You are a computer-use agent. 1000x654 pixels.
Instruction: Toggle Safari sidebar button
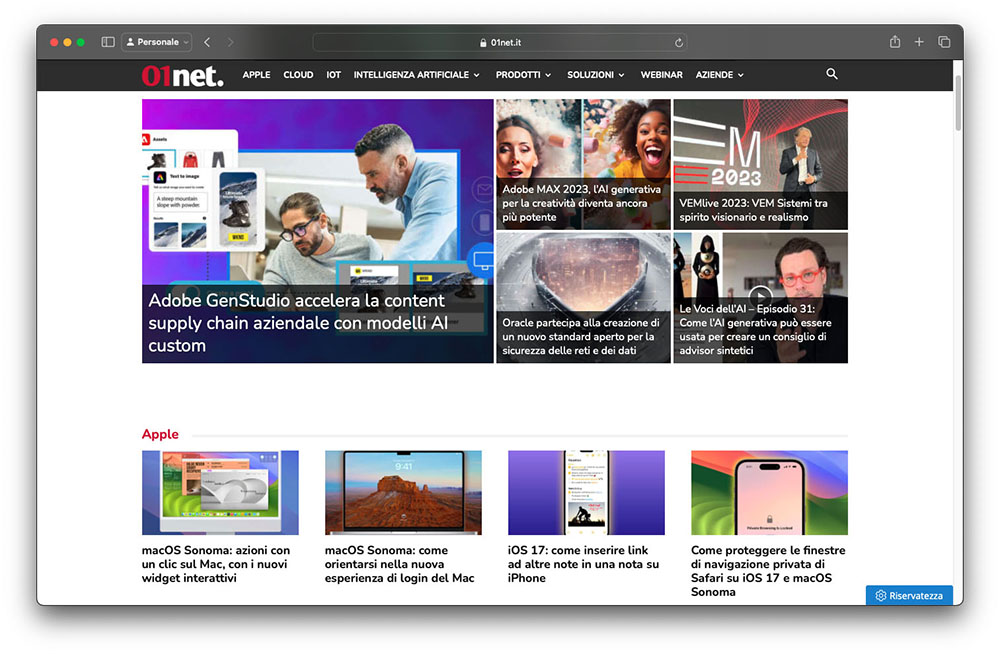(x=108, y=42)
